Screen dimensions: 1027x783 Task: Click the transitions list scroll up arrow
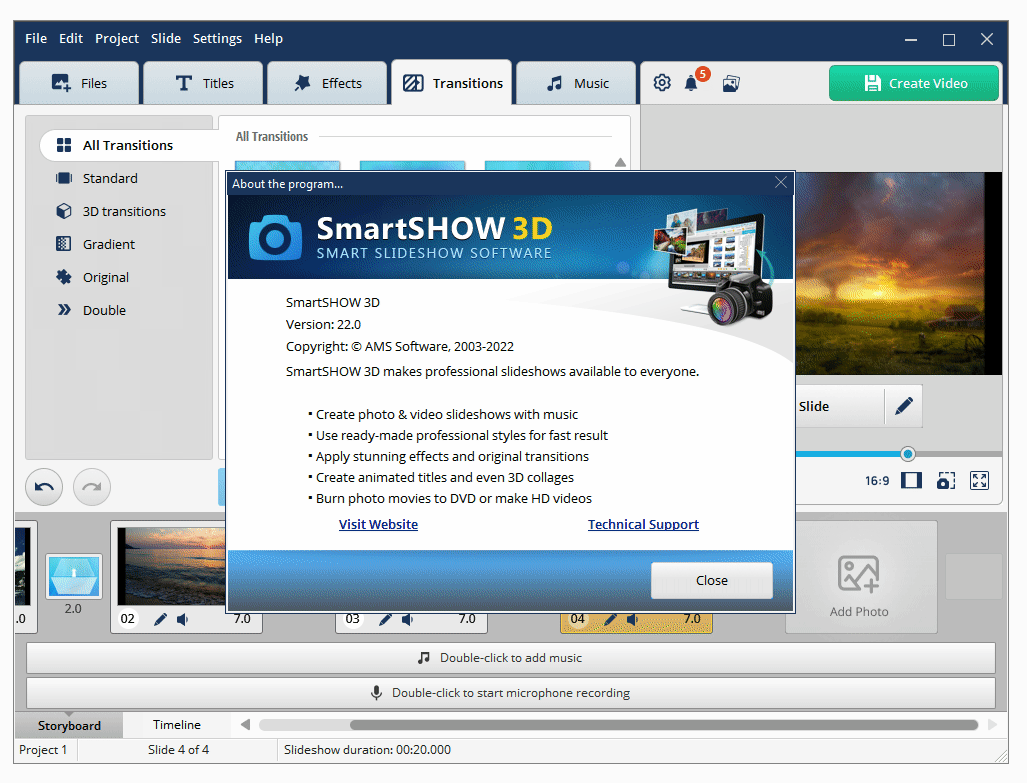[620, 162]
